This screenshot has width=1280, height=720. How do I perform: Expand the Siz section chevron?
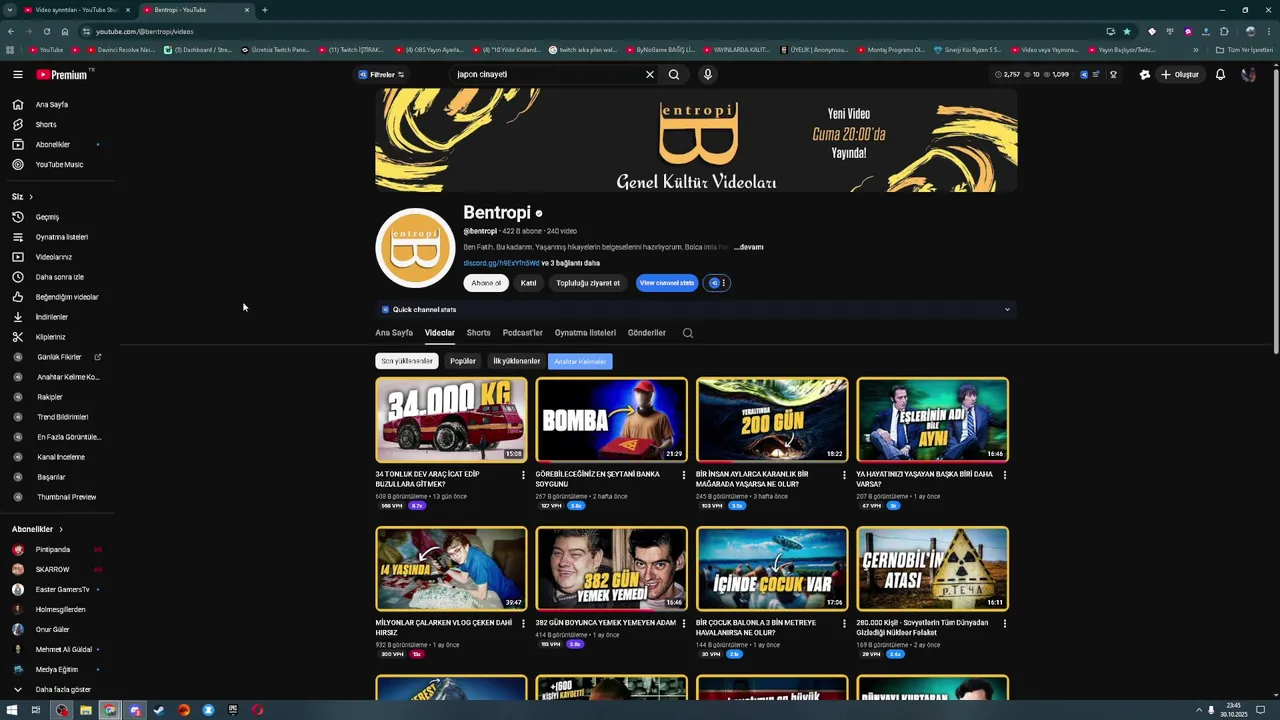31,197
